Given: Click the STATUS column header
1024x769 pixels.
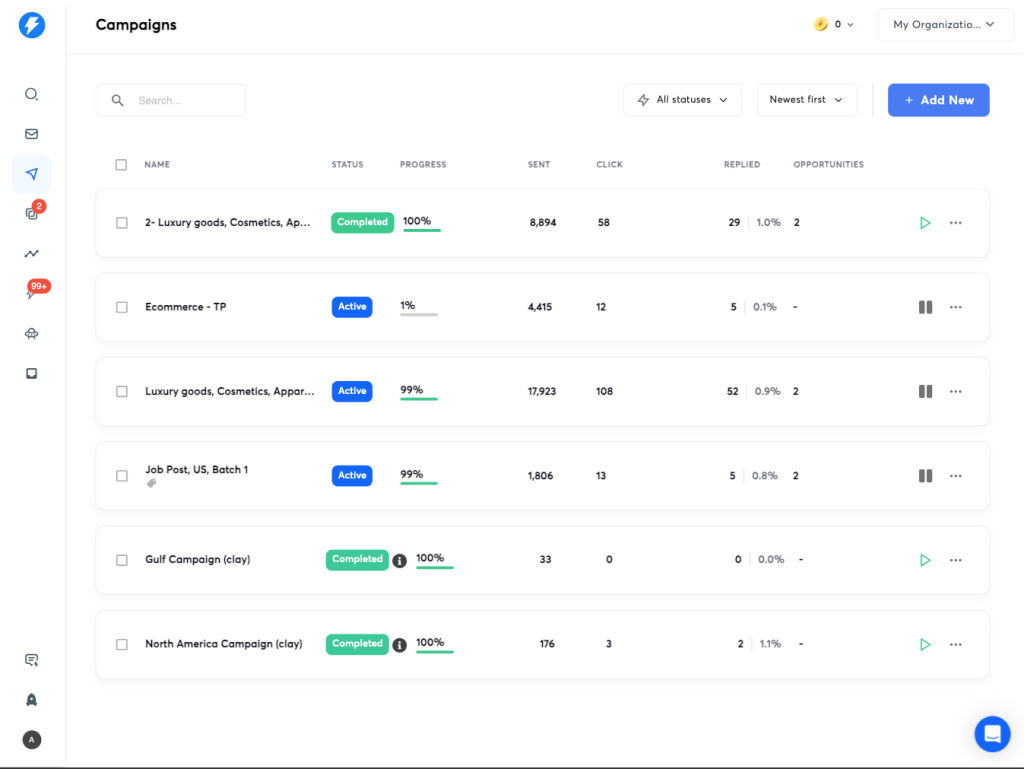Looking at the screenshot, I should pyautogui.click(x=347, y=165).
